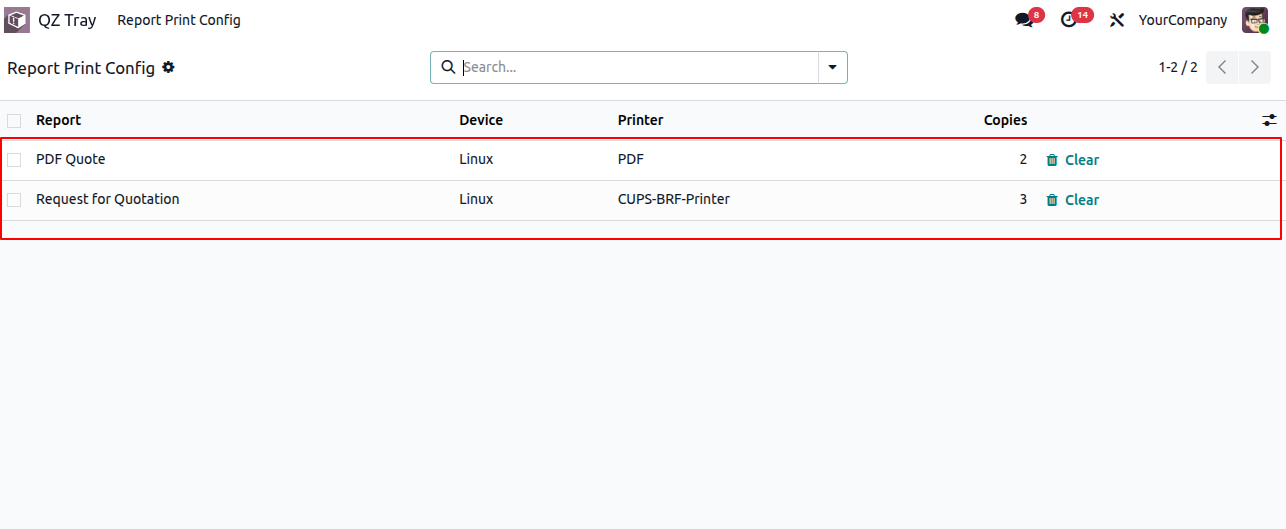Open optional columns adjust icon

1269,120
